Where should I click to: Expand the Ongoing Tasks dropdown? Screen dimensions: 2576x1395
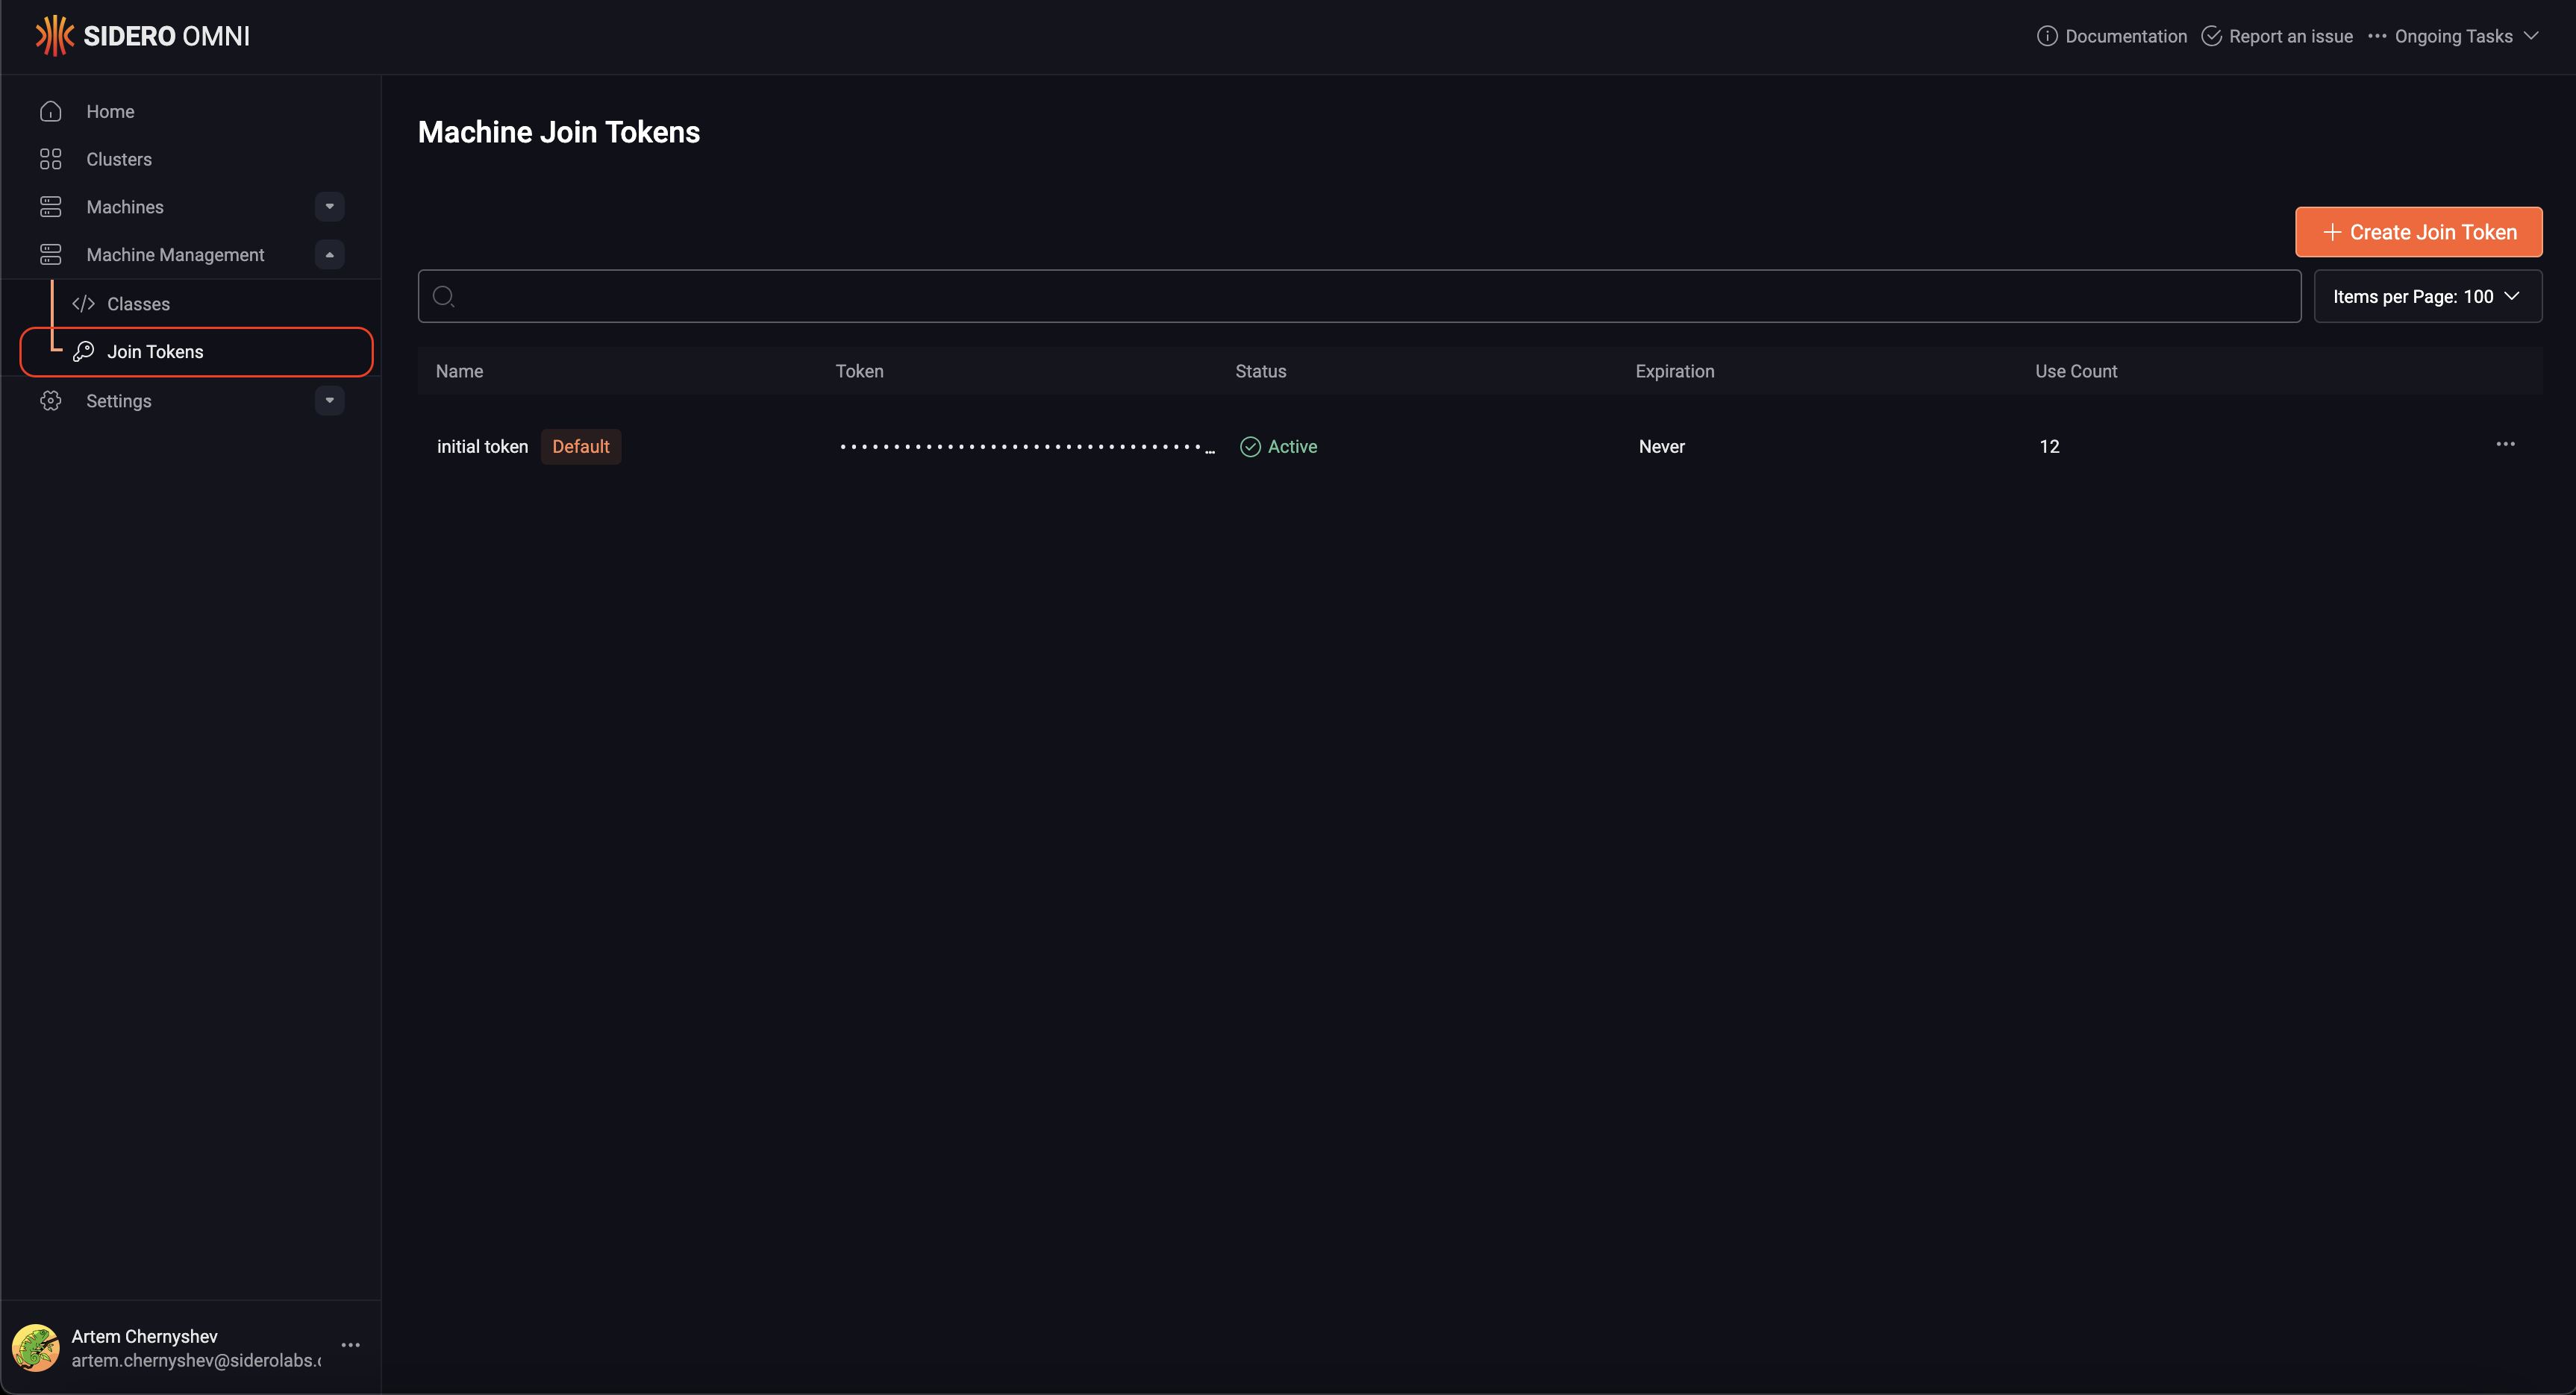[2453, 36]
